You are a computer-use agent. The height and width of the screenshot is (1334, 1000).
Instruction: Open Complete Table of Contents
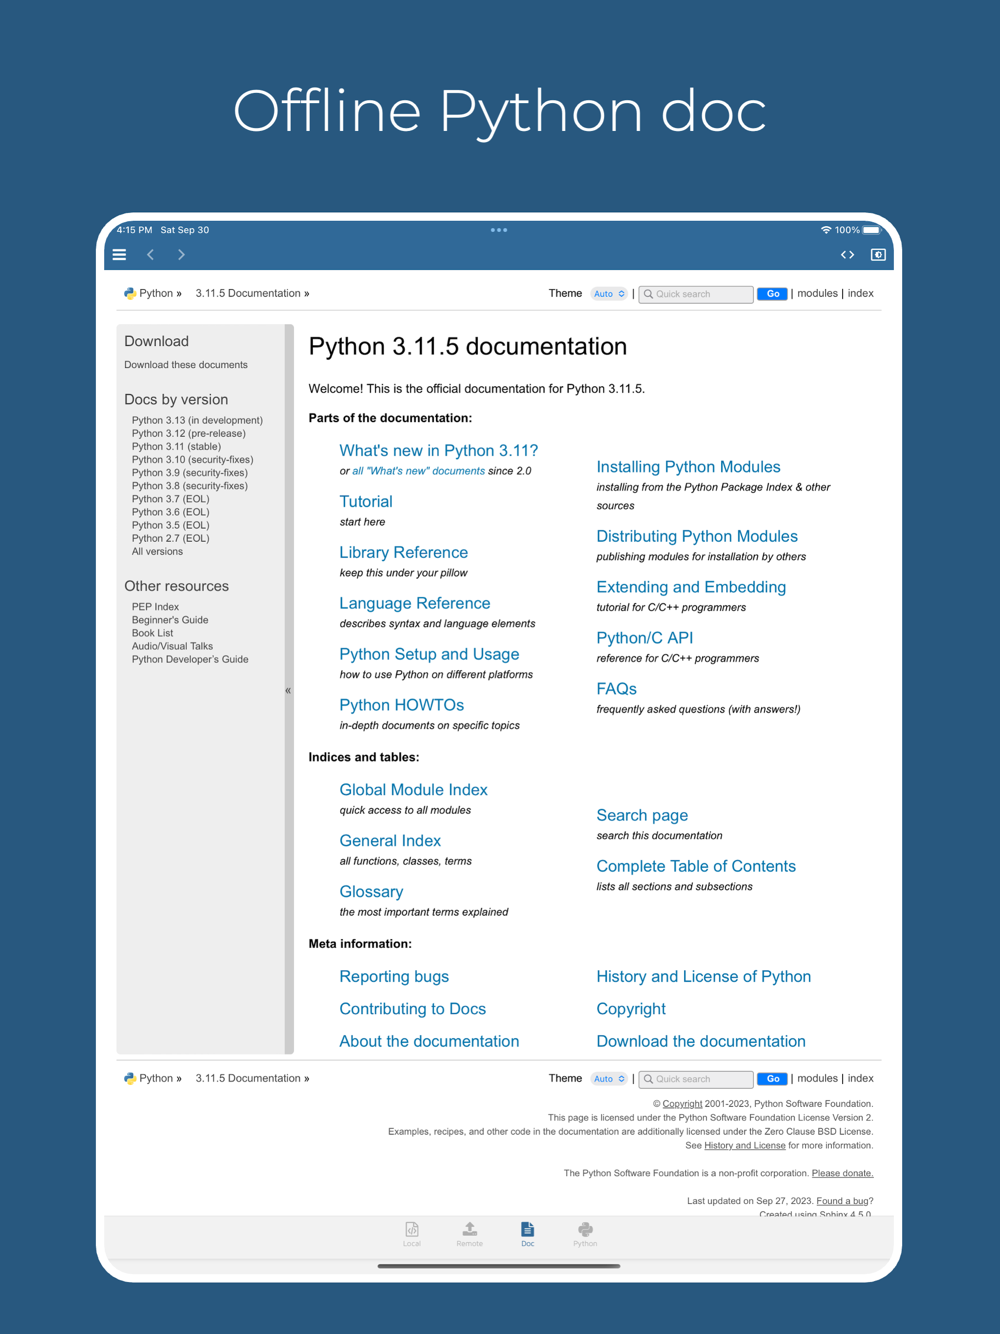pos(696,866)
